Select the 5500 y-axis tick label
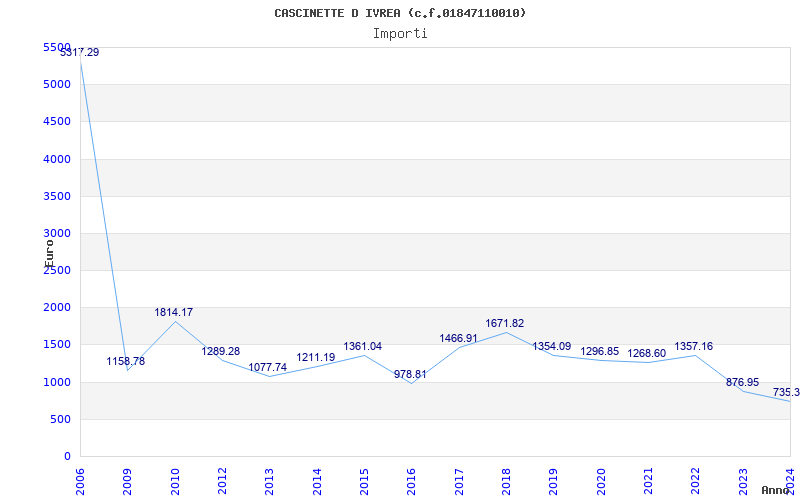 pyautogui.click(x=57, y=47)
